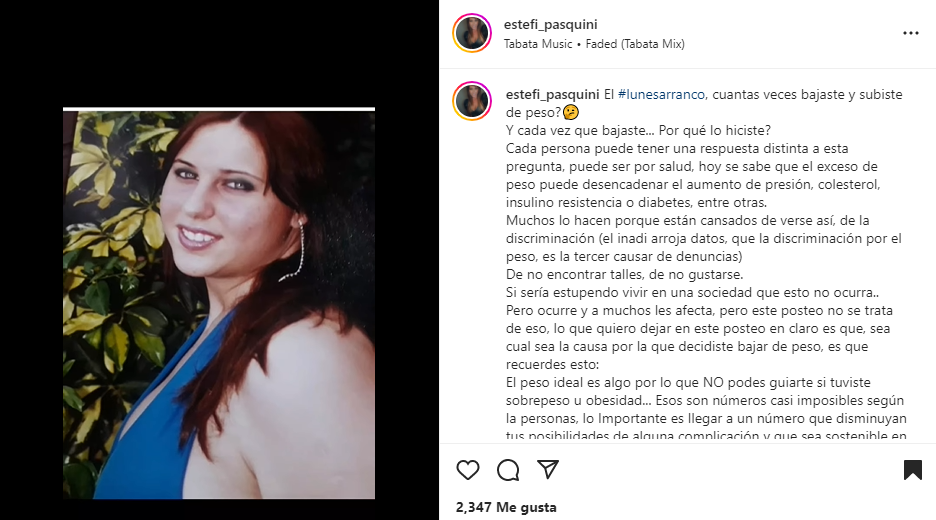The width and height of the screenshot is (936, 520).
Task: Open estefi_pasquini profile from the post header
Action: 550,24
